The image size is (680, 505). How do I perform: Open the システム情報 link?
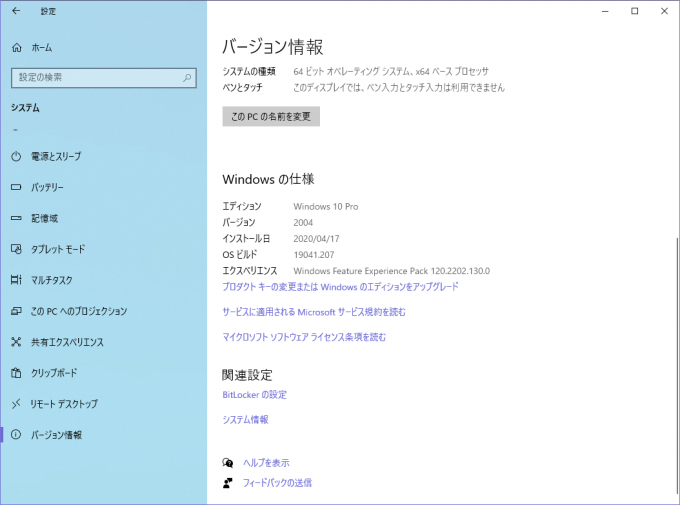245,420
